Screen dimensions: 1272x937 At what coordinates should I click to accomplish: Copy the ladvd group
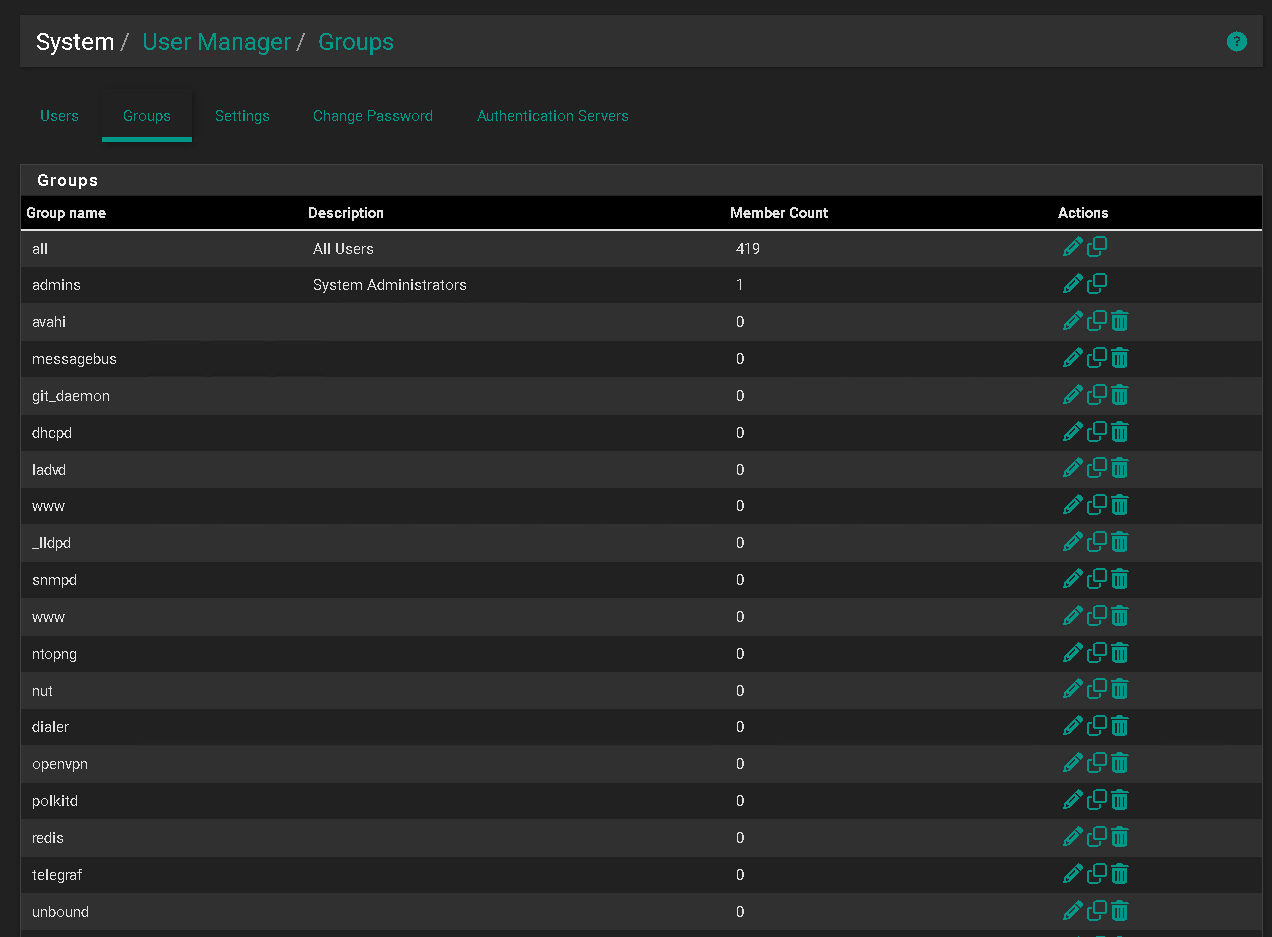tap(1097, 468)
